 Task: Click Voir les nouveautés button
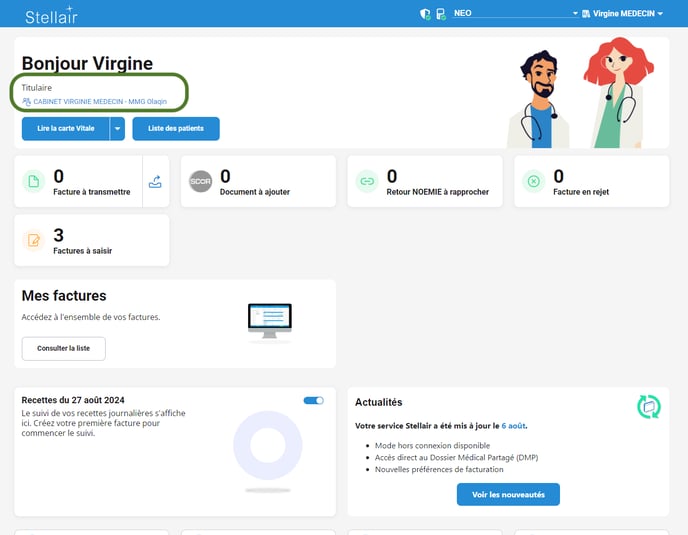[508, 494]
